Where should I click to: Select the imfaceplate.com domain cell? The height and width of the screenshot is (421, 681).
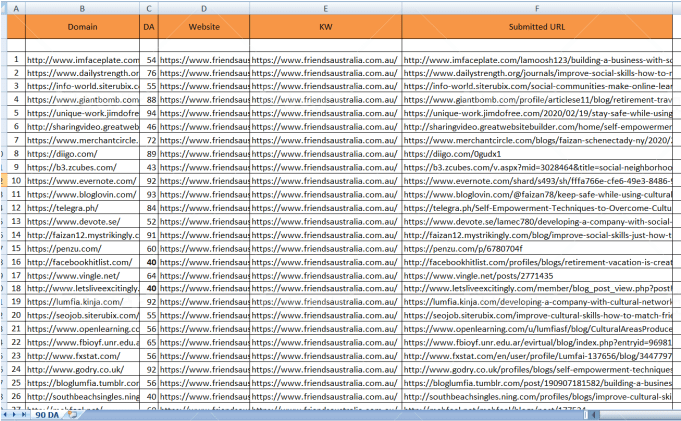coord(83,60)
